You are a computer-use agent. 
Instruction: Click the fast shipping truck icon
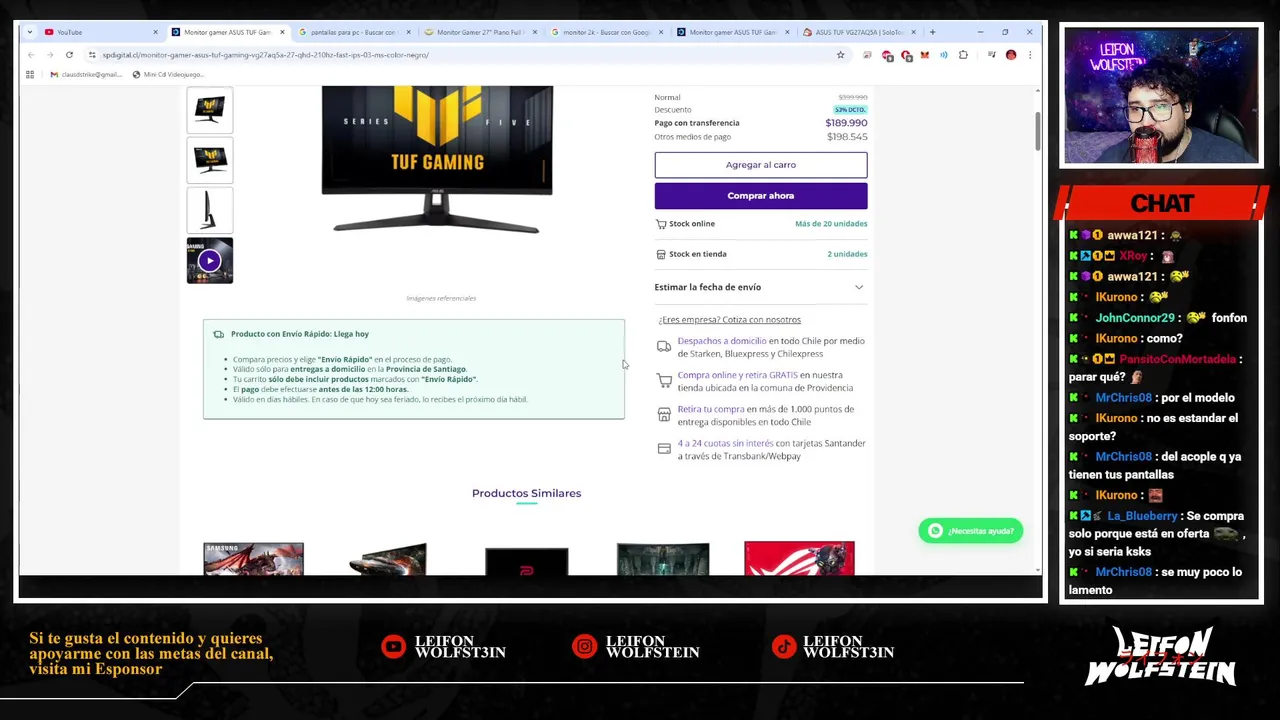(x=219, y=334)
